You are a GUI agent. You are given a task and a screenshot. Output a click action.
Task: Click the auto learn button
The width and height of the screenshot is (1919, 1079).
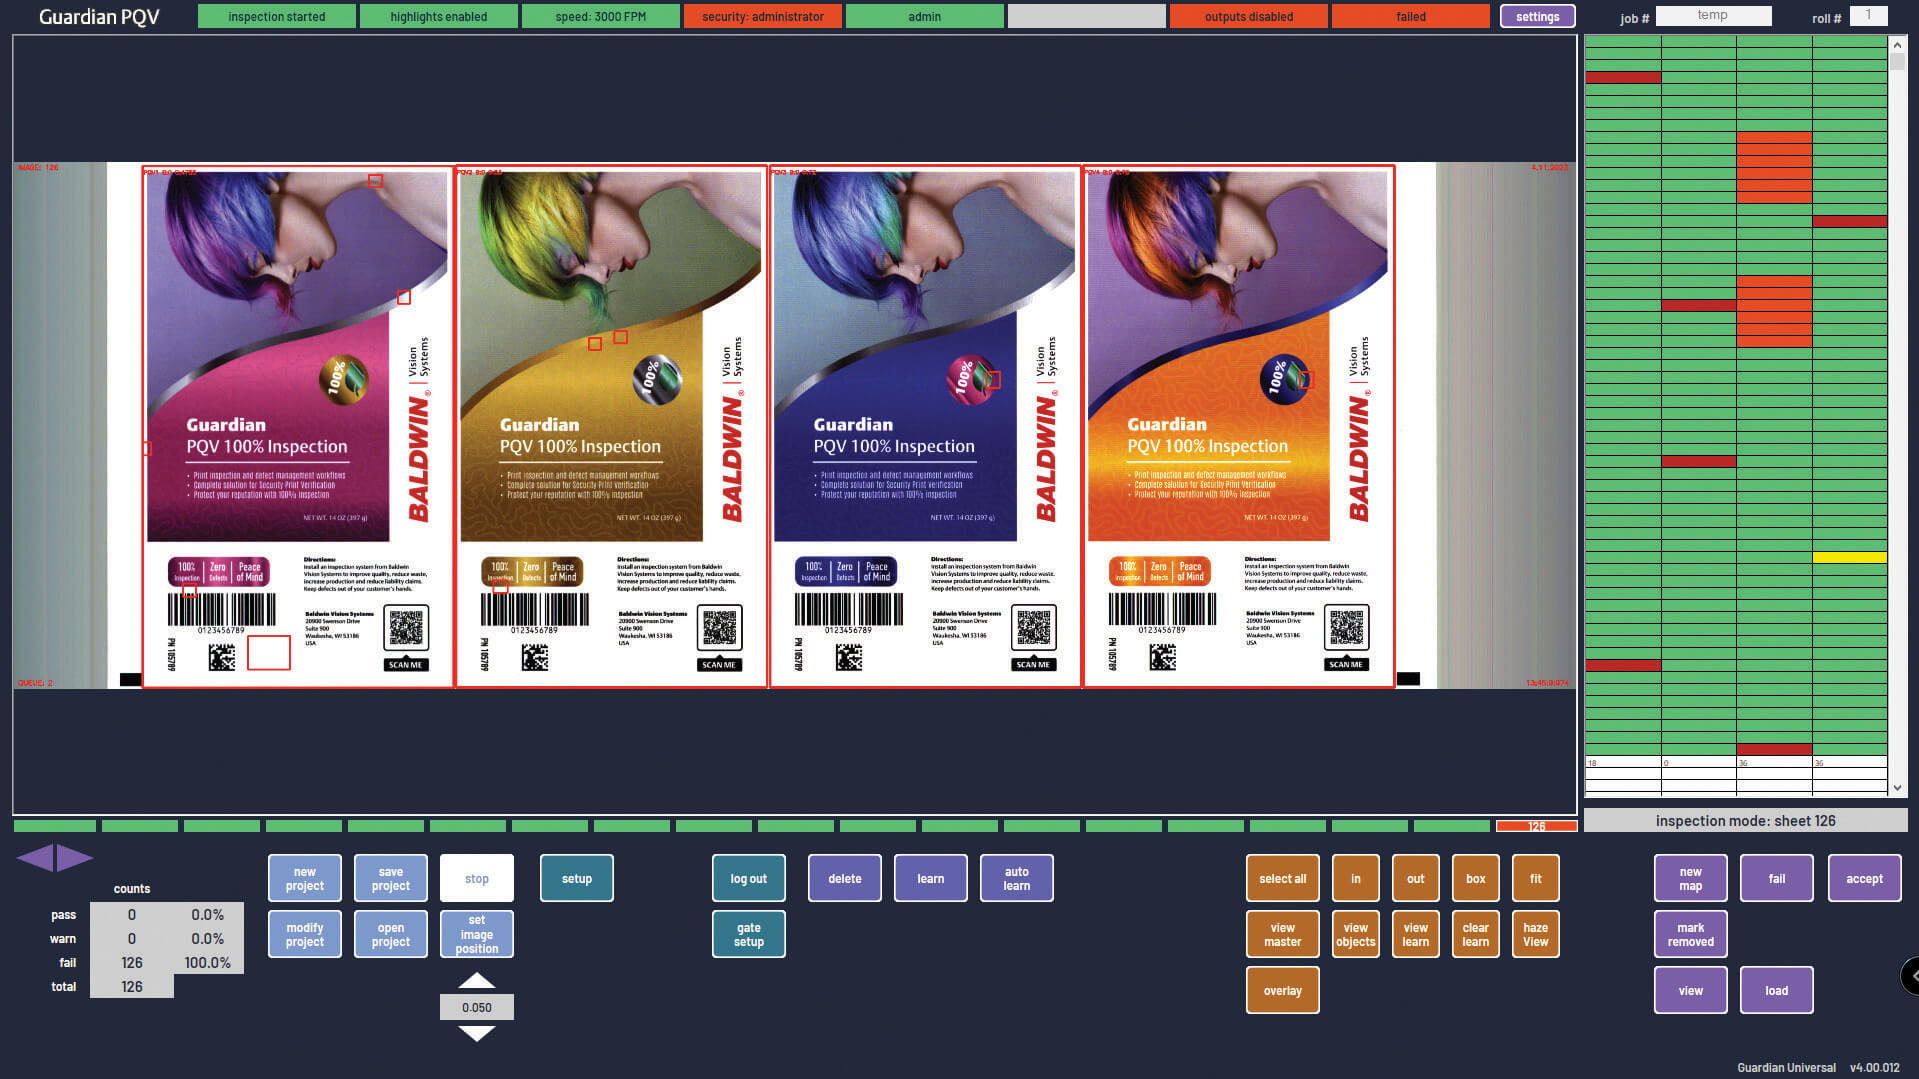1017,878
